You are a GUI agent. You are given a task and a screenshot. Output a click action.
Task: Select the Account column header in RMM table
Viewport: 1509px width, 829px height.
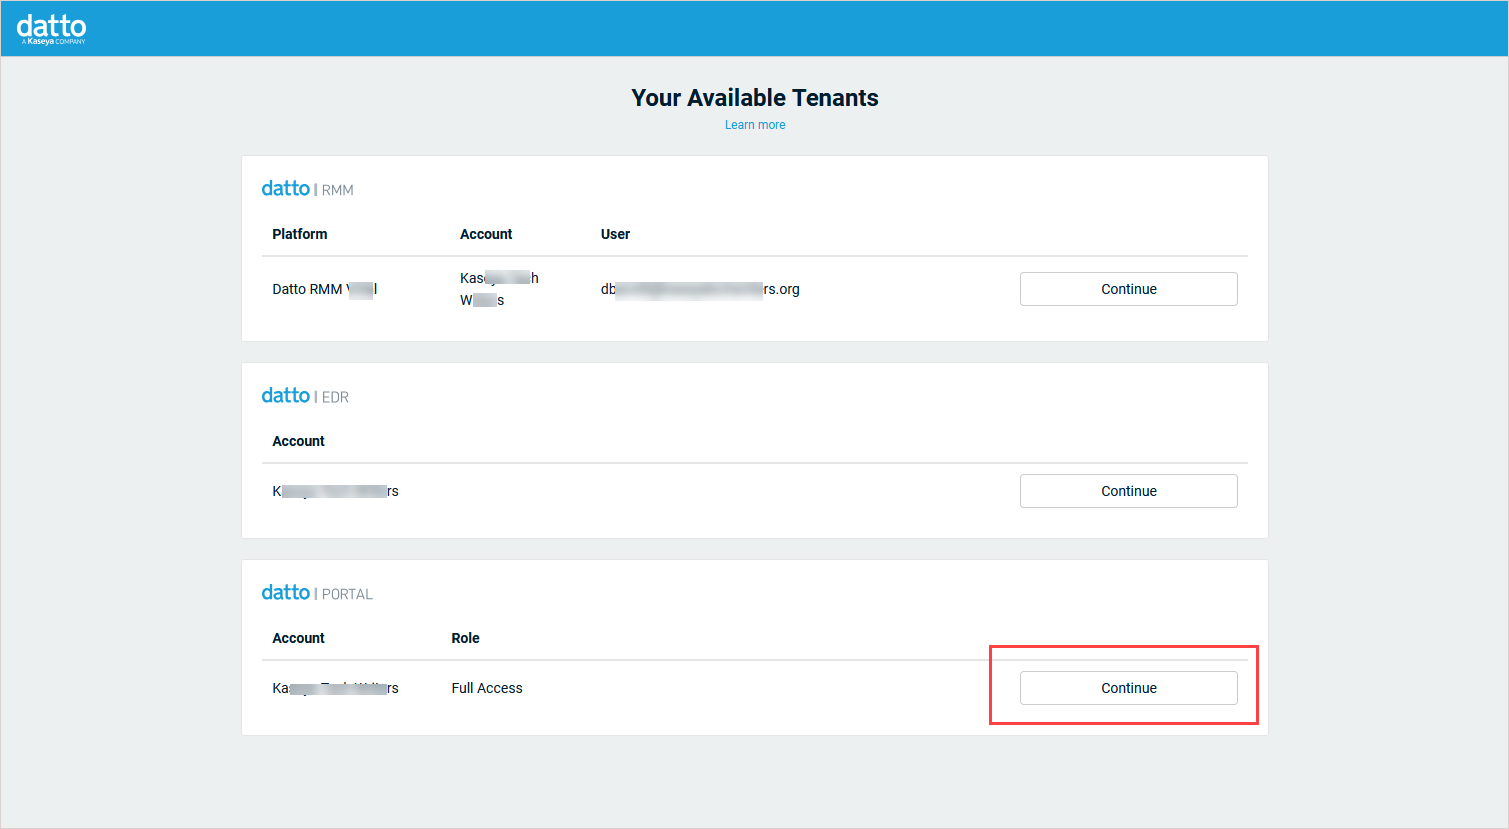(x=486, y=234)
